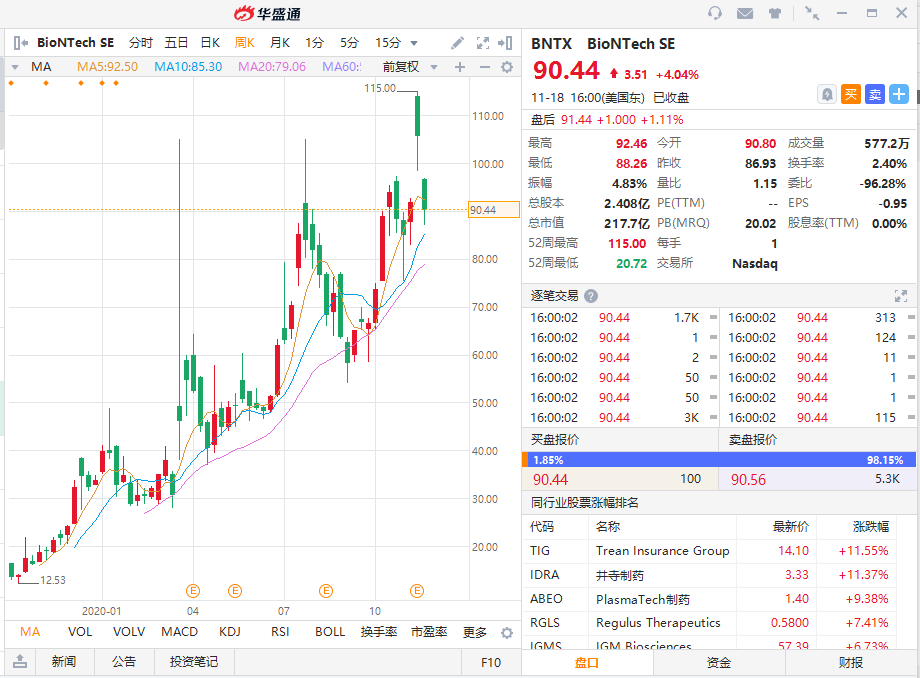Select the 周K weekly chart
This screenshot has width=920, height=678.
[x=245, y=43]
